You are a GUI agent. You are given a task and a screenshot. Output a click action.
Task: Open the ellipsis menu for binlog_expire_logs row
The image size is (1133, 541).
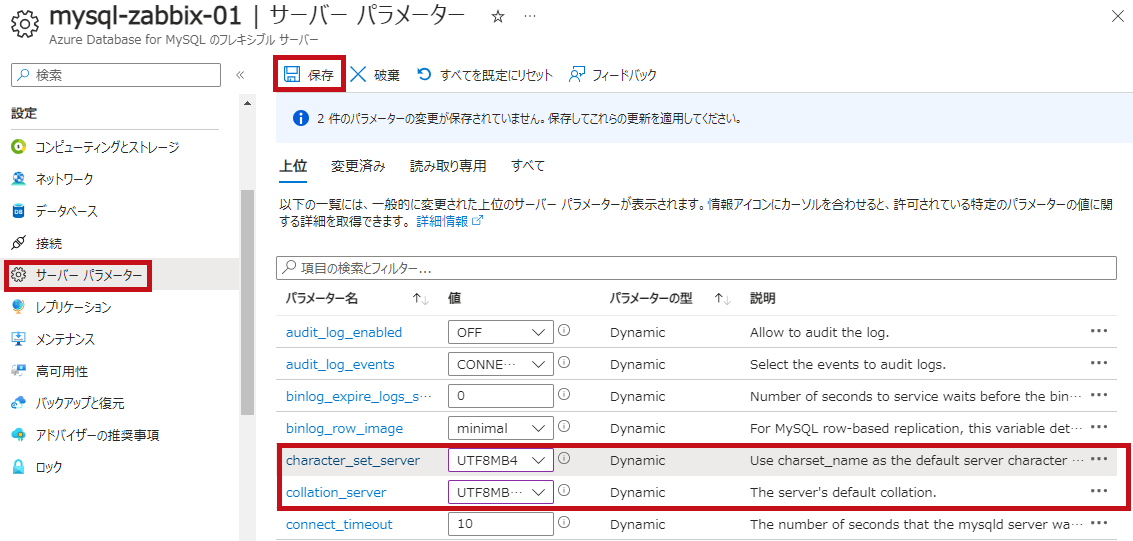coord(1099,394)
